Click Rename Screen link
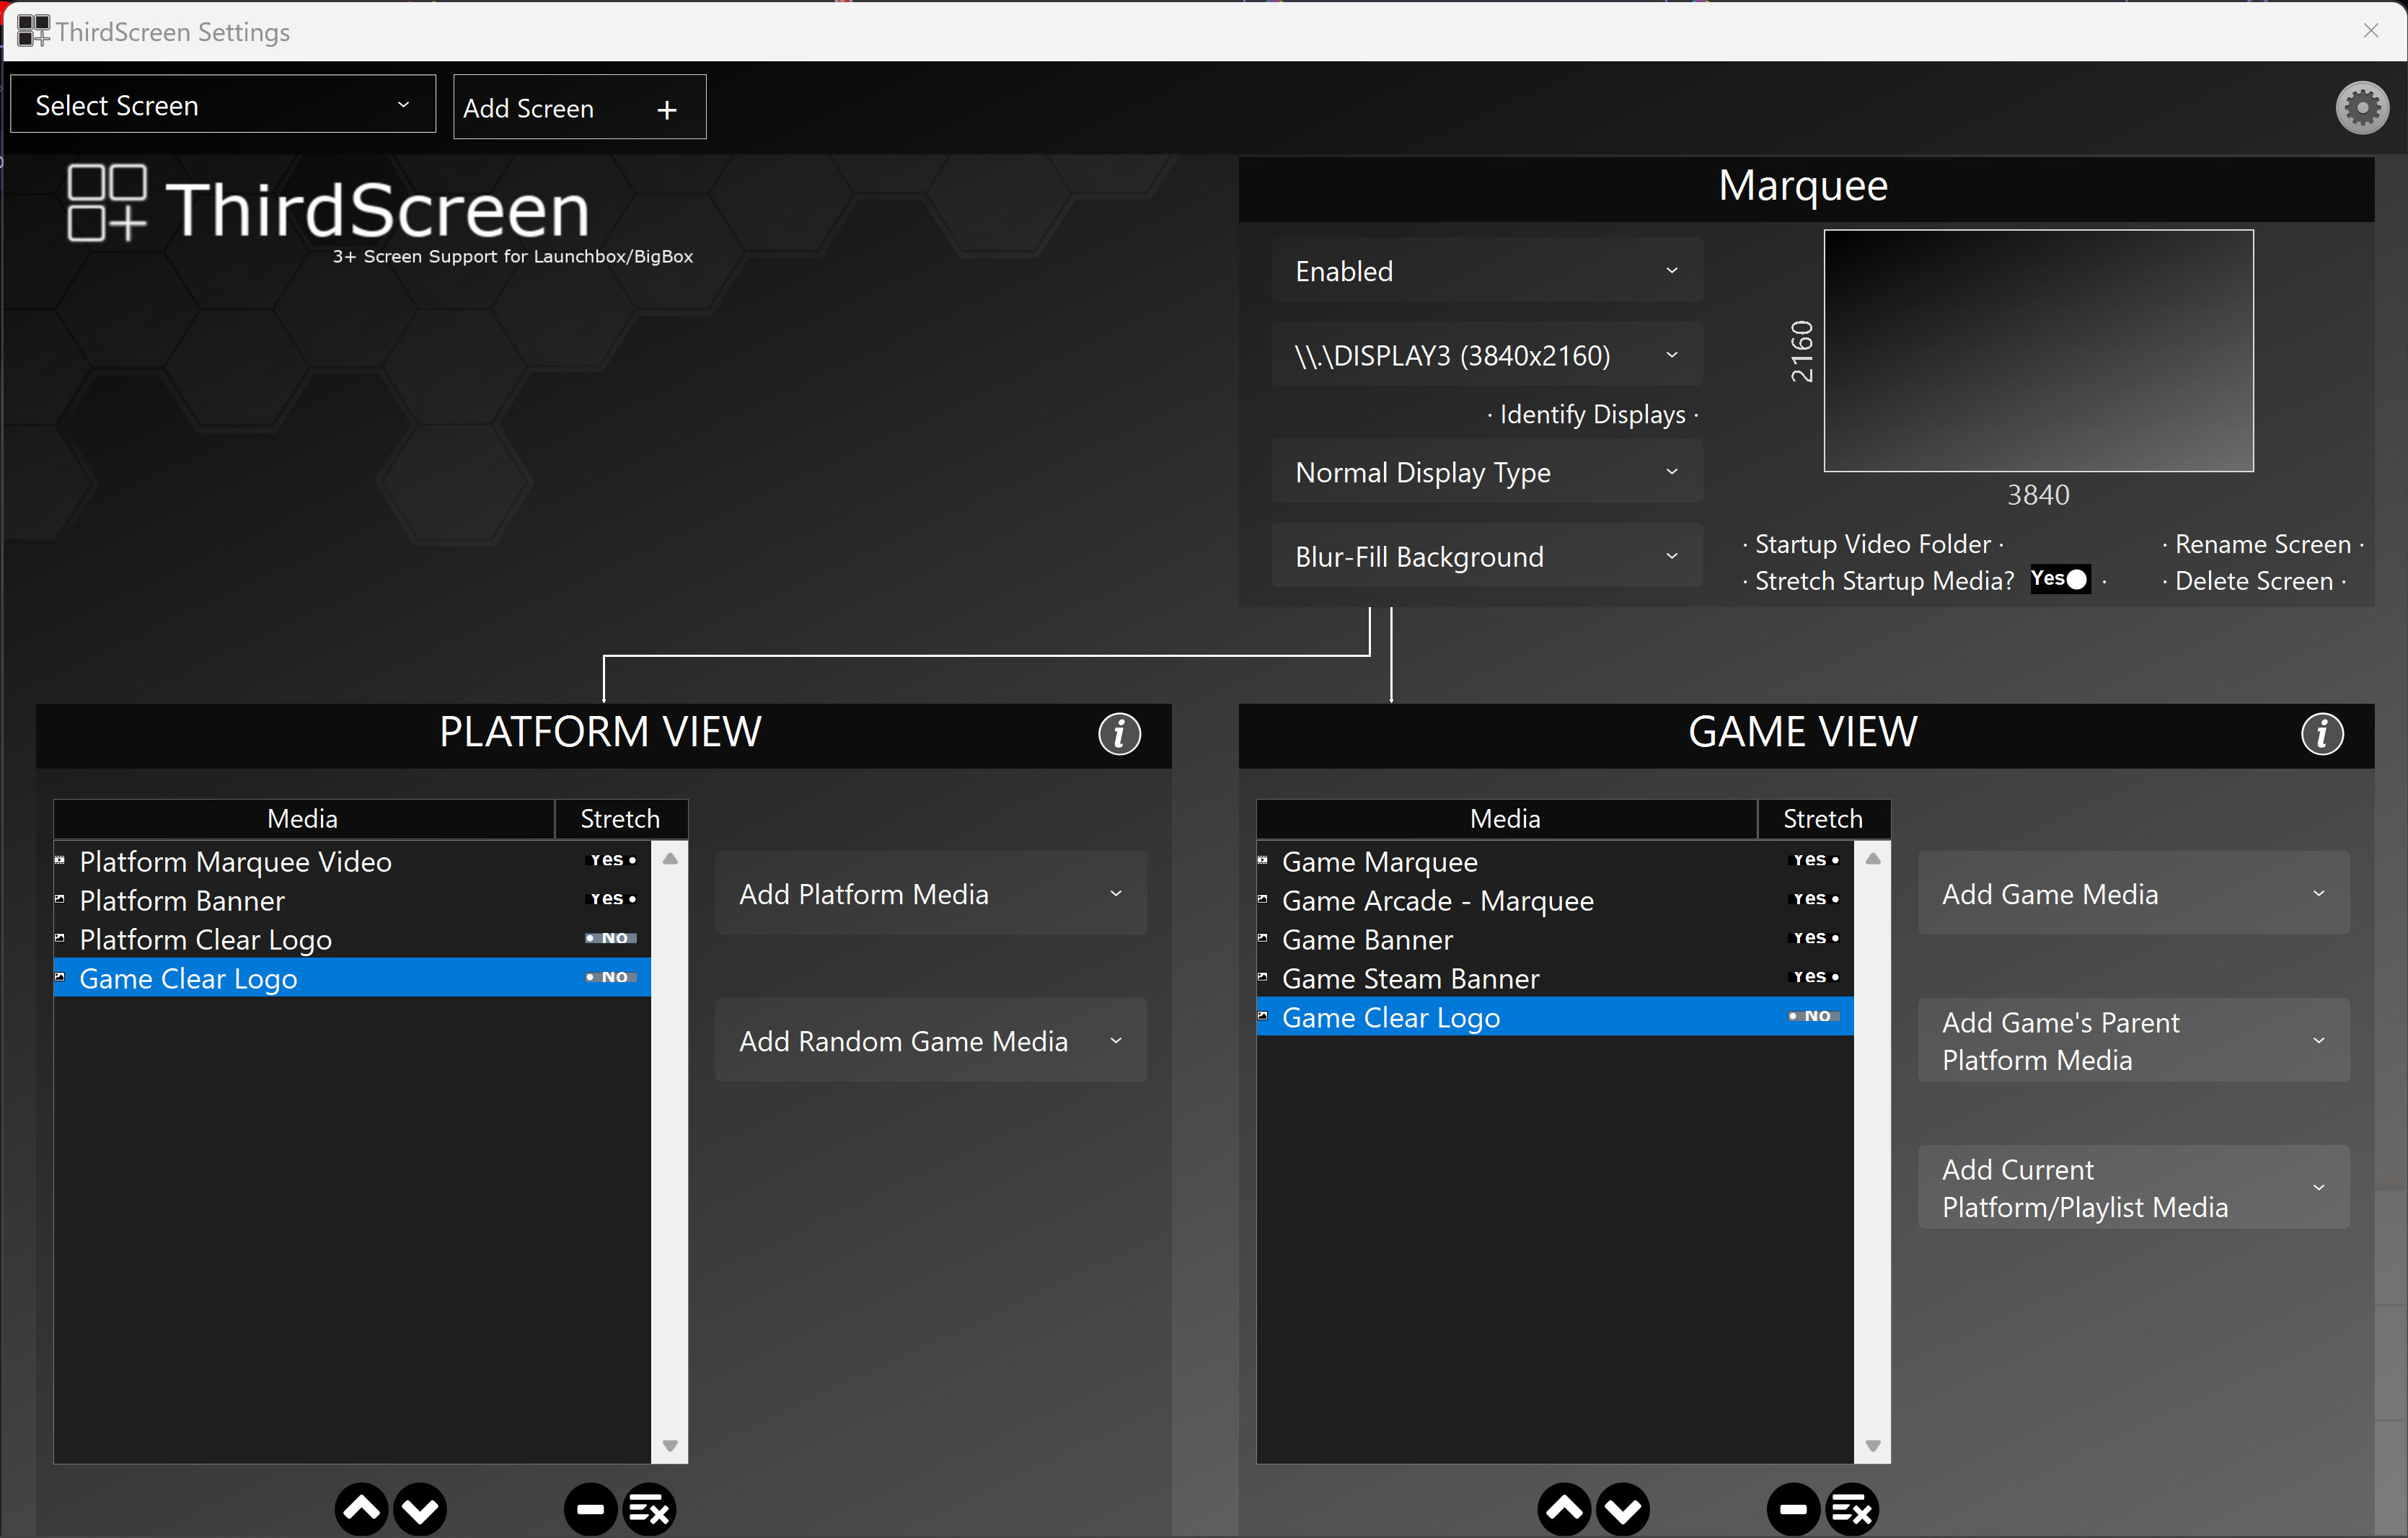 click(2263, 544)
